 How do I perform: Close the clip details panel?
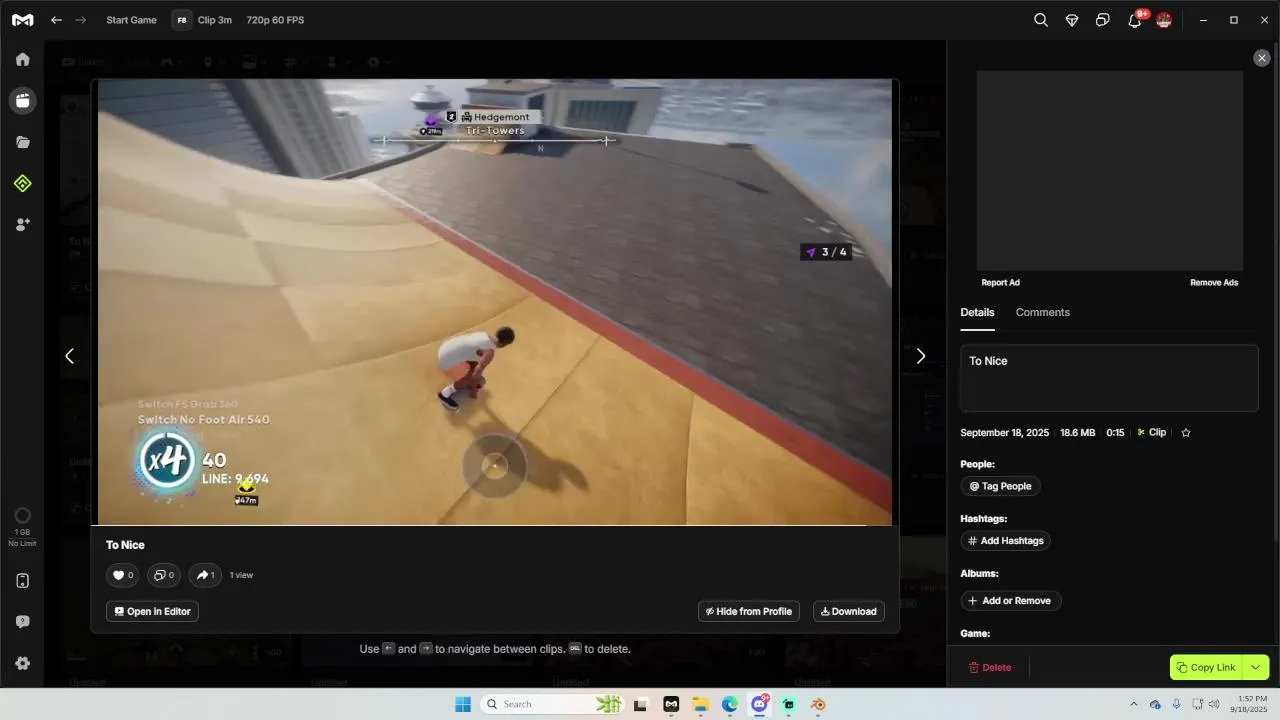[x=1262, y=58]
